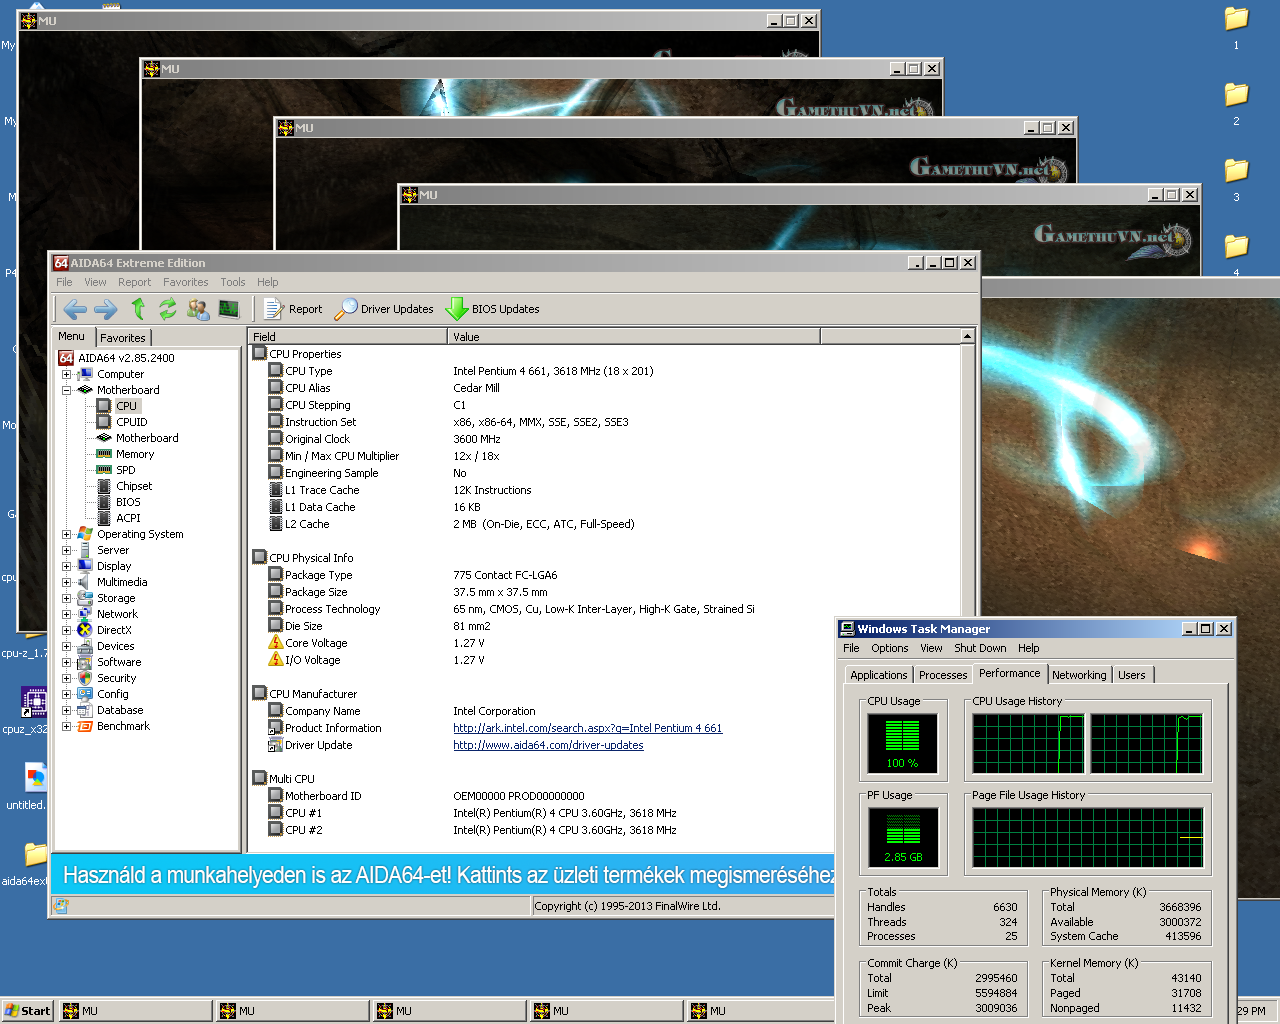Image resolution: width=1280 pixels, height=1024 pixels.
Task: Open folder 2 on the desktop
Action: (x=1236, y=103)
